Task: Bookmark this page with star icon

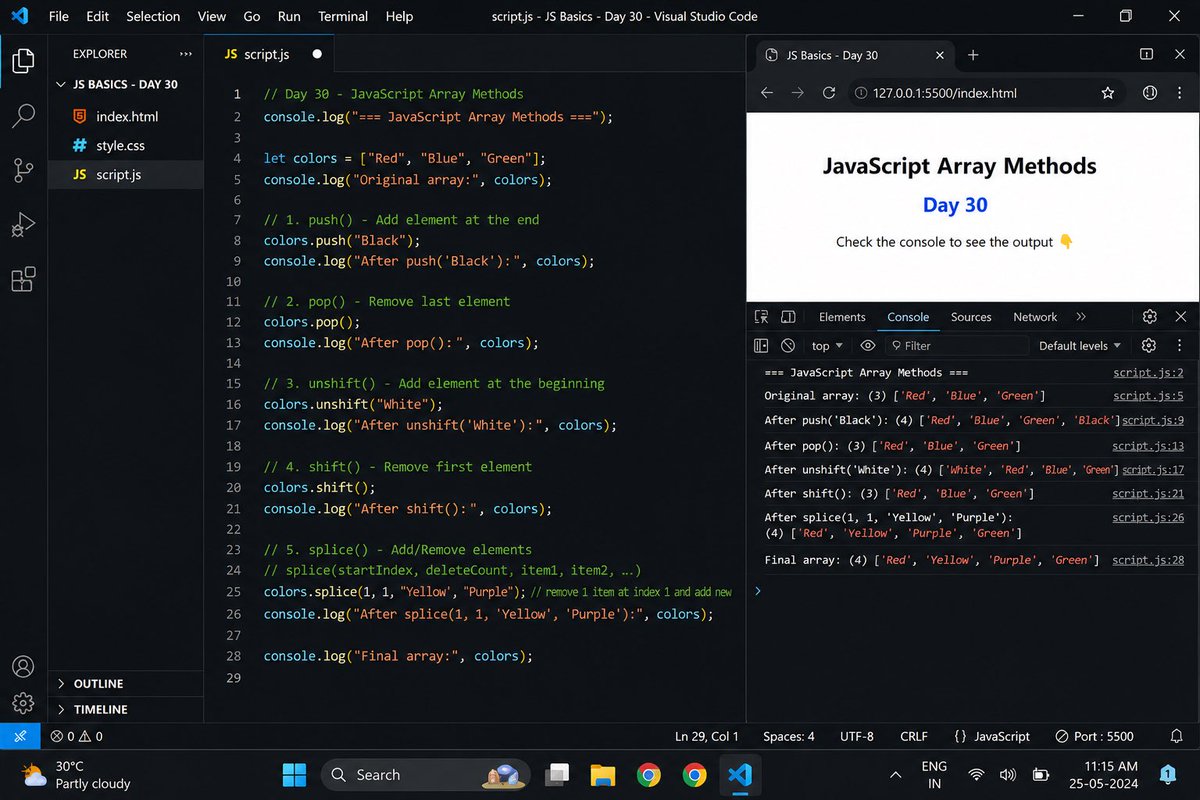Action: coord(1107,93)
